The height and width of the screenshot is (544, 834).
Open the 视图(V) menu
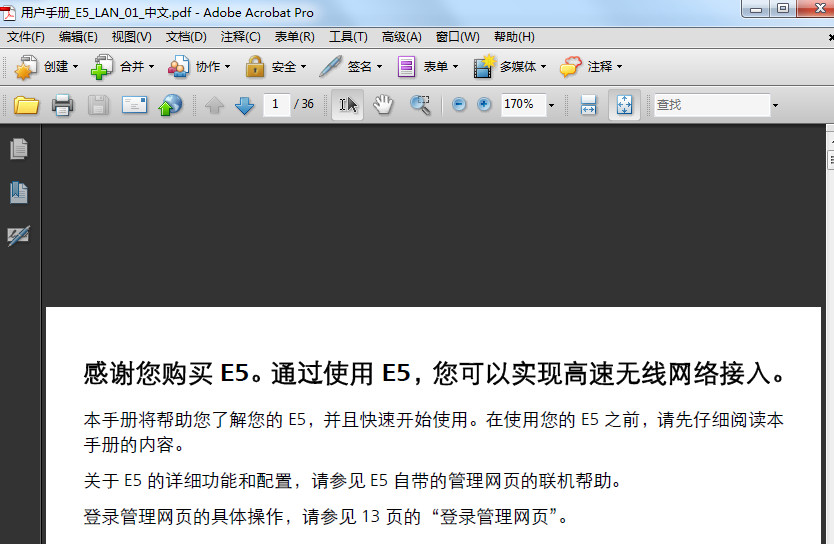point(131,37)
